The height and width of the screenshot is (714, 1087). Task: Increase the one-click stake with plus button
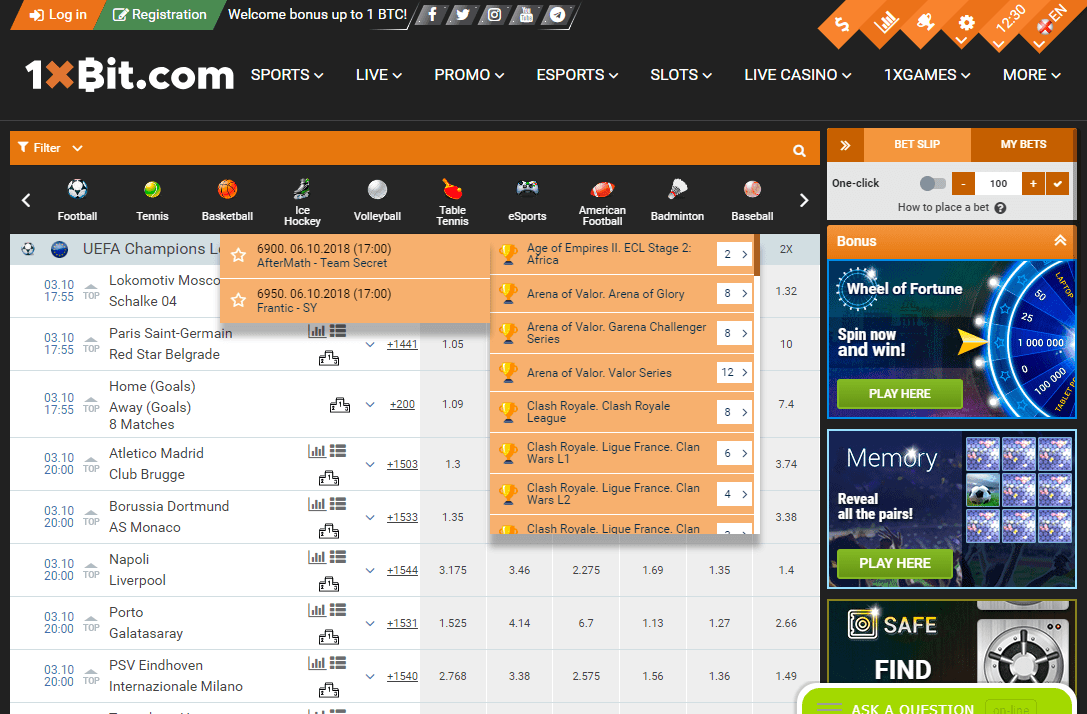pyautogui.click(x=1033, y=183)
